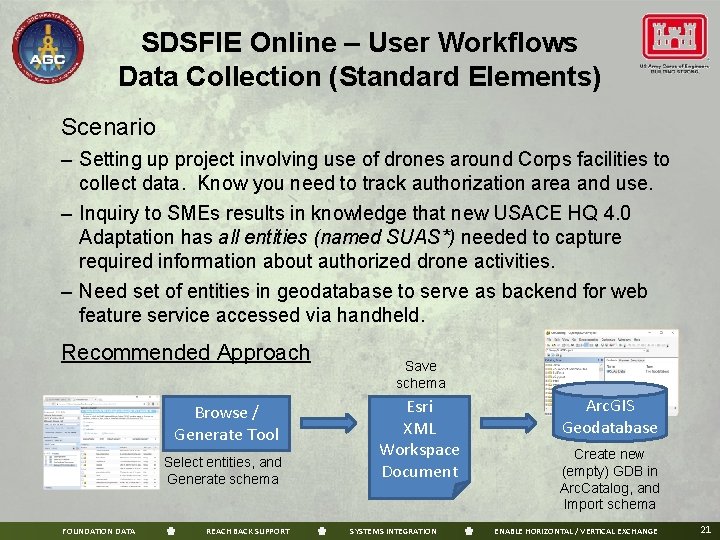Click the 'Select entities, and Generate schema' caption

pyautogui.click(x=223, y=471)
